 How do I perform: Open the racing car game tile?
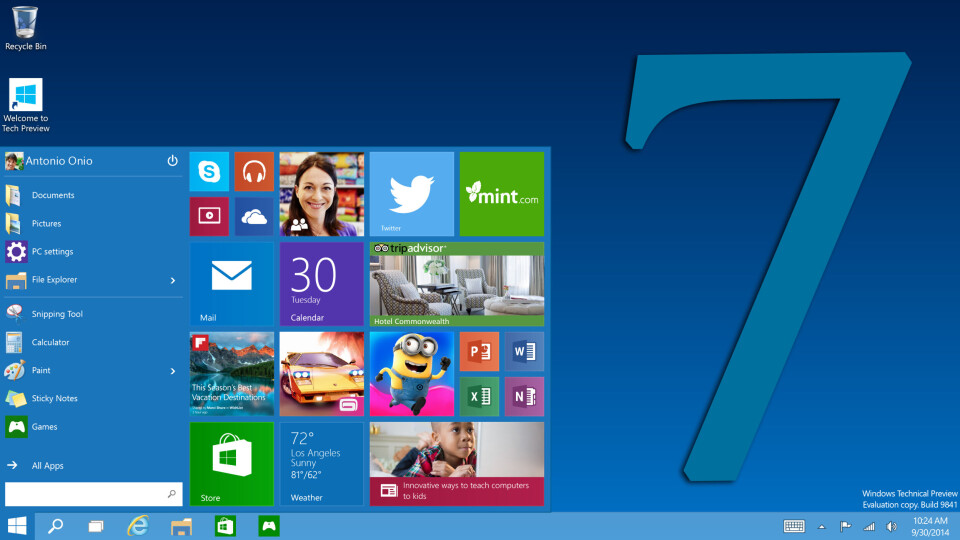pos(321,374)
